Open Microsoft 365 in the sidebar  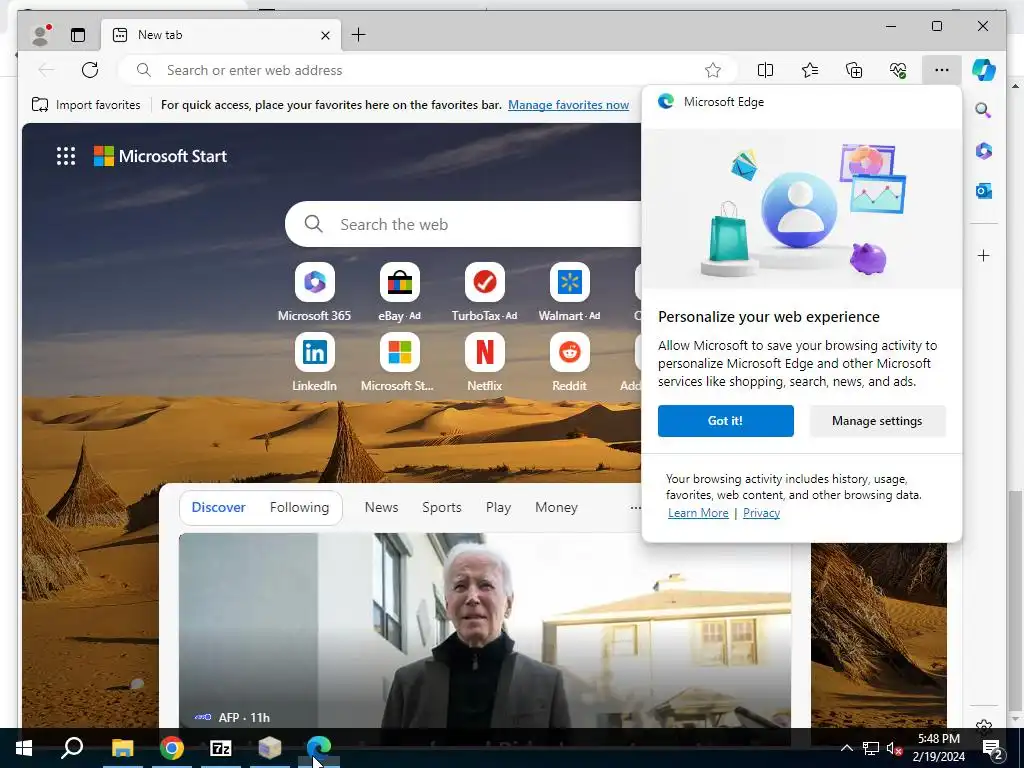[984, 151]
